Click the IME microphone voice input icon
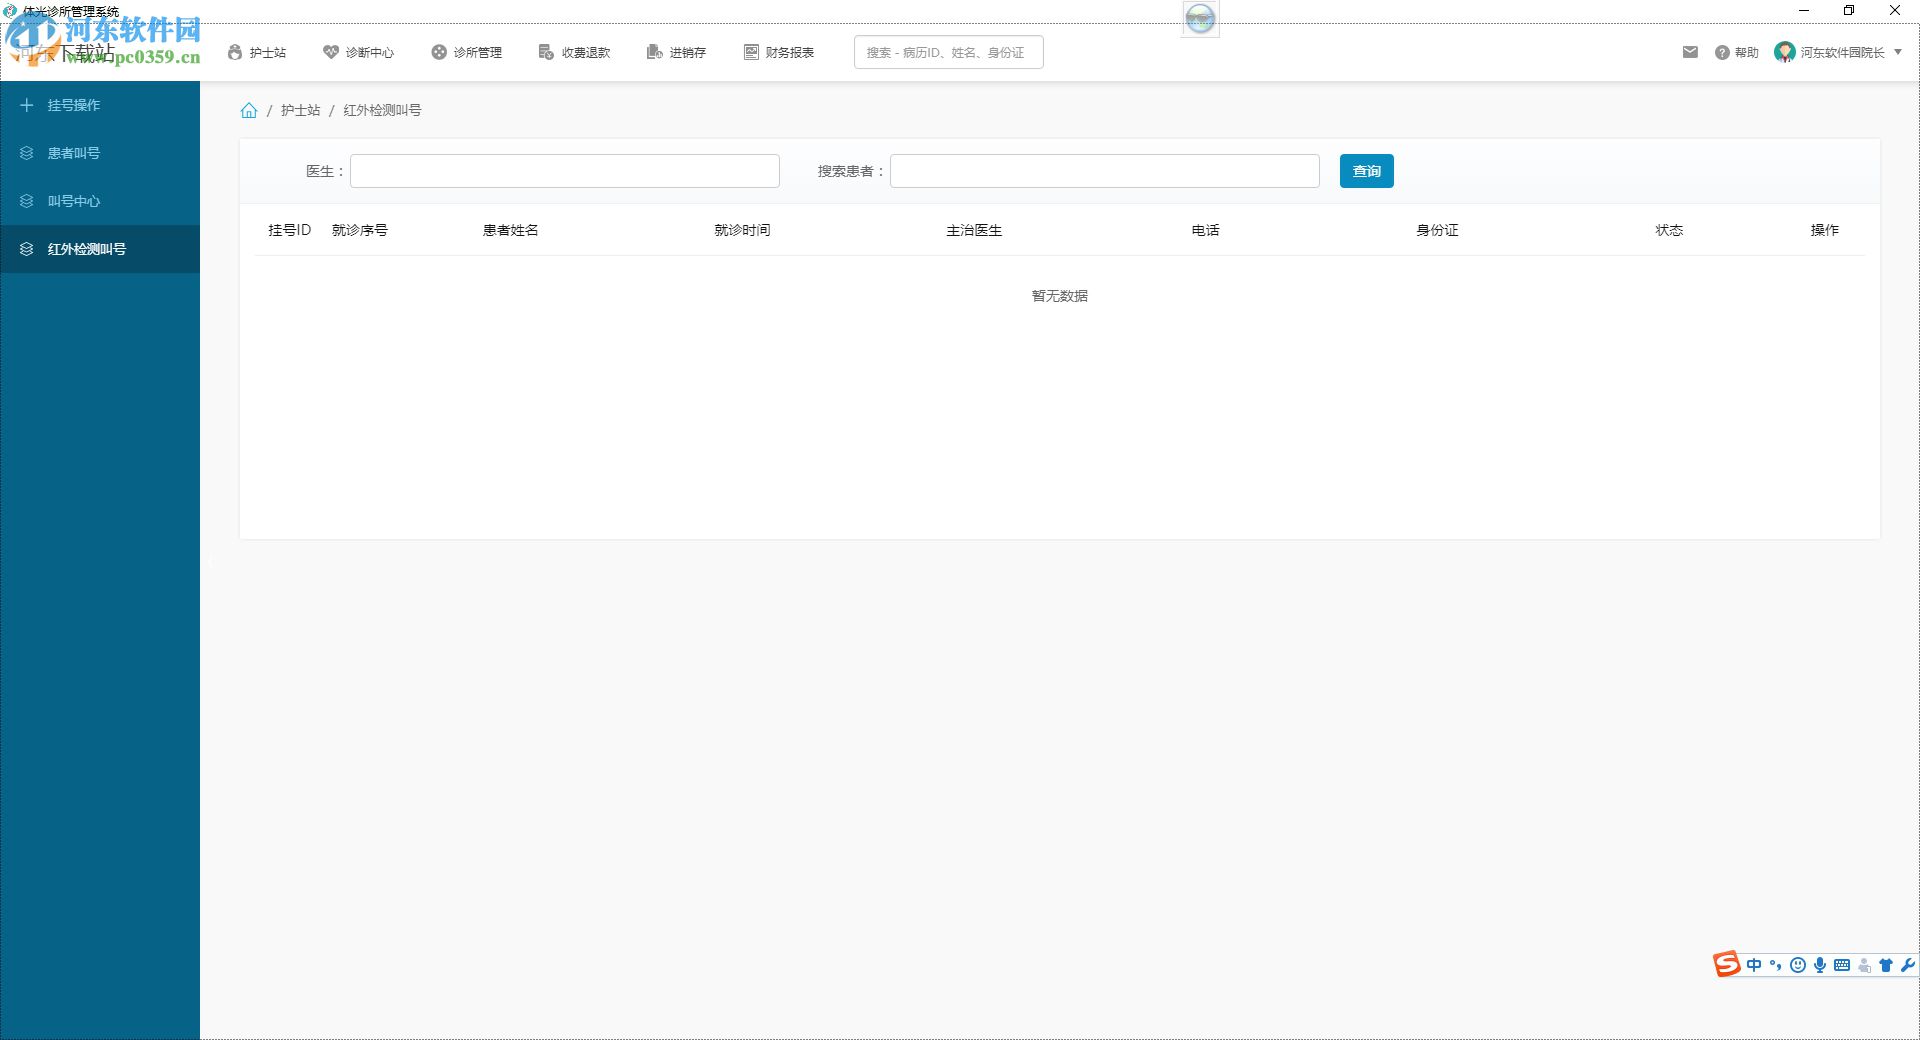Viewport: 1920px width, 1040px height. (1820, 965)
